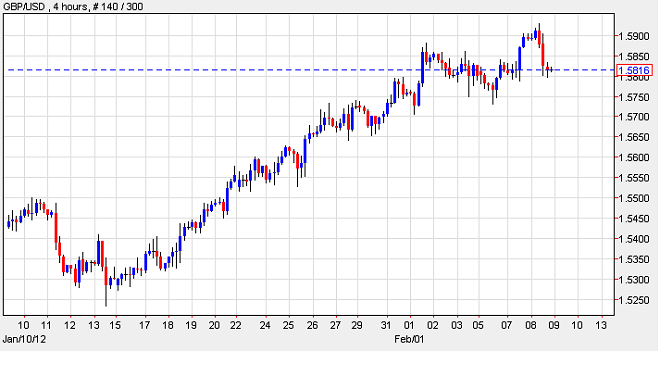Click date axis label 25

tap(288, 326)
